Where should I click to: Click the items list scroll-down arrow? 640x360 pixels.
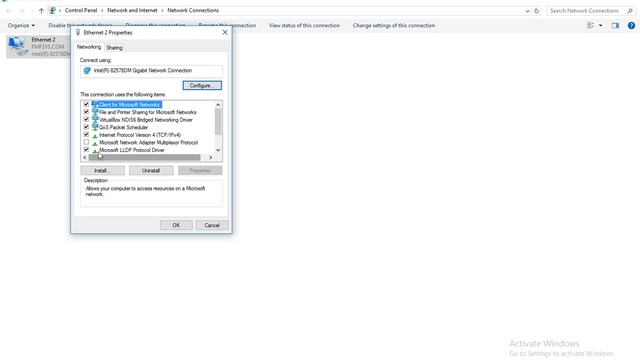(218, 150)
